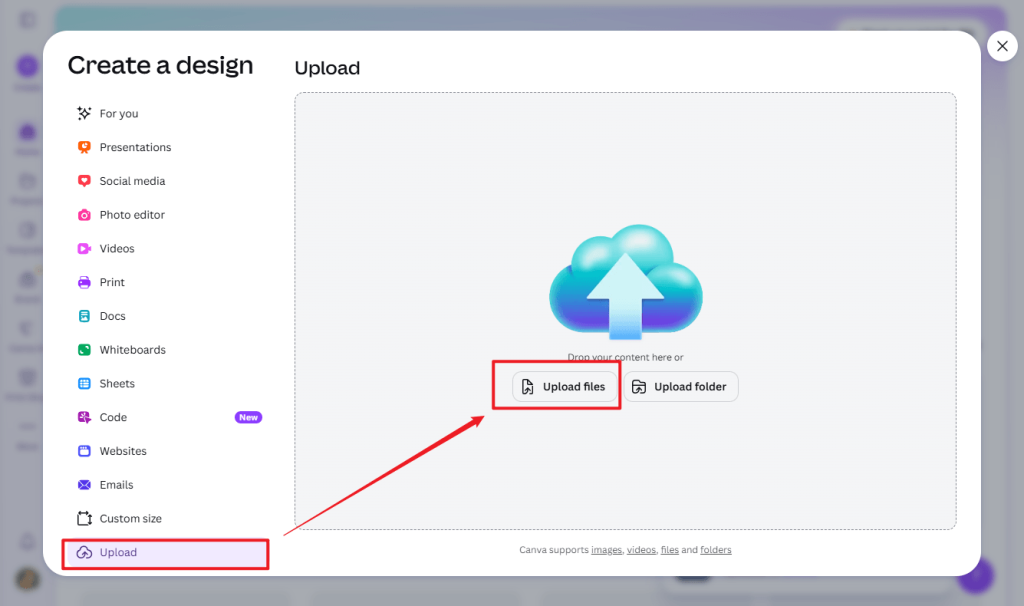
Task: Click the New badge beside Code
Action: coord(248,417)
